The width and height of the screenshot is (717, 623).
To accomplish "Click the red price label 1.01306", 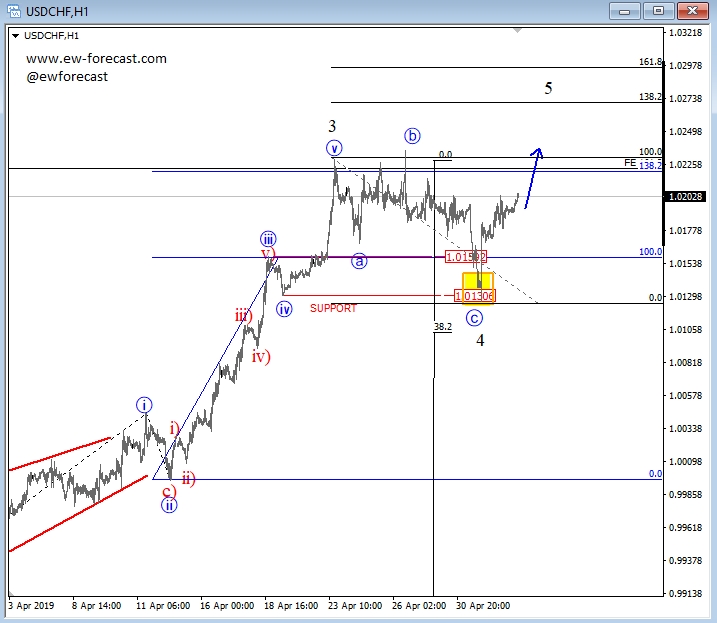I will [x=475, y=296].
